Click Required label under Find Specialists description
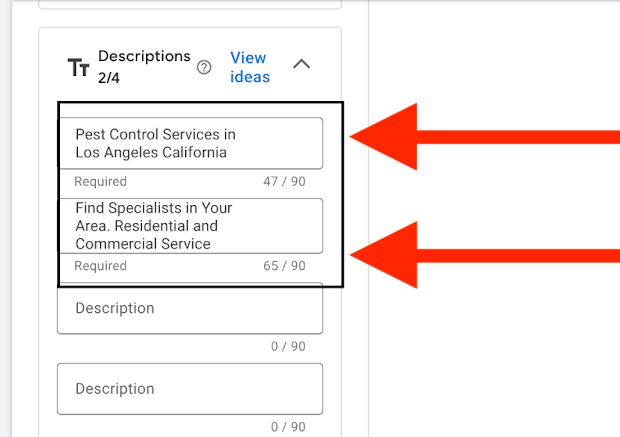 click(100, 266)
